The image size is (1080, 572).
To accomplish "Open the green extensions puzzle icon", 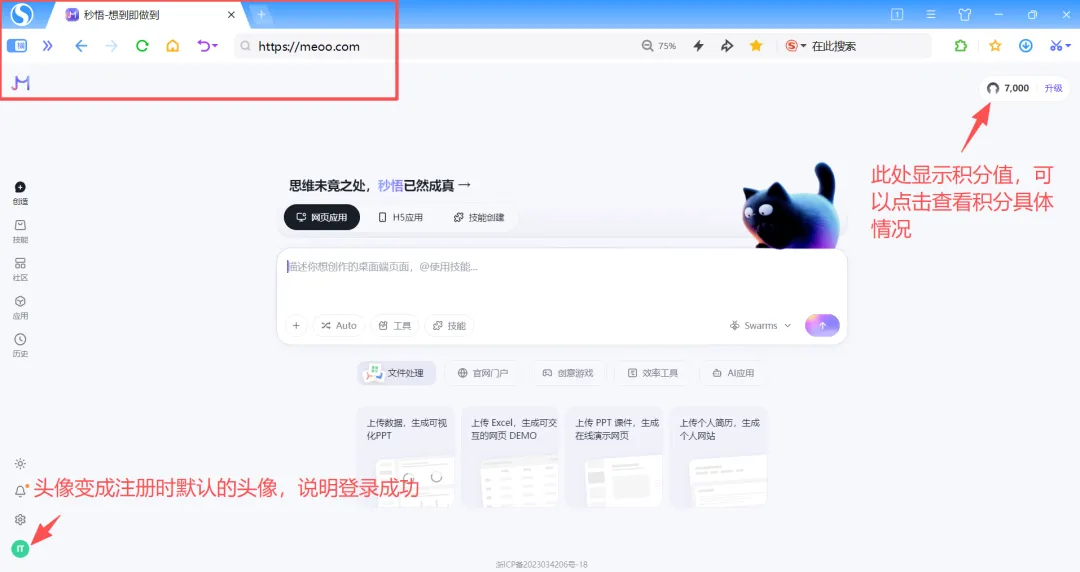I will [961, 46].
